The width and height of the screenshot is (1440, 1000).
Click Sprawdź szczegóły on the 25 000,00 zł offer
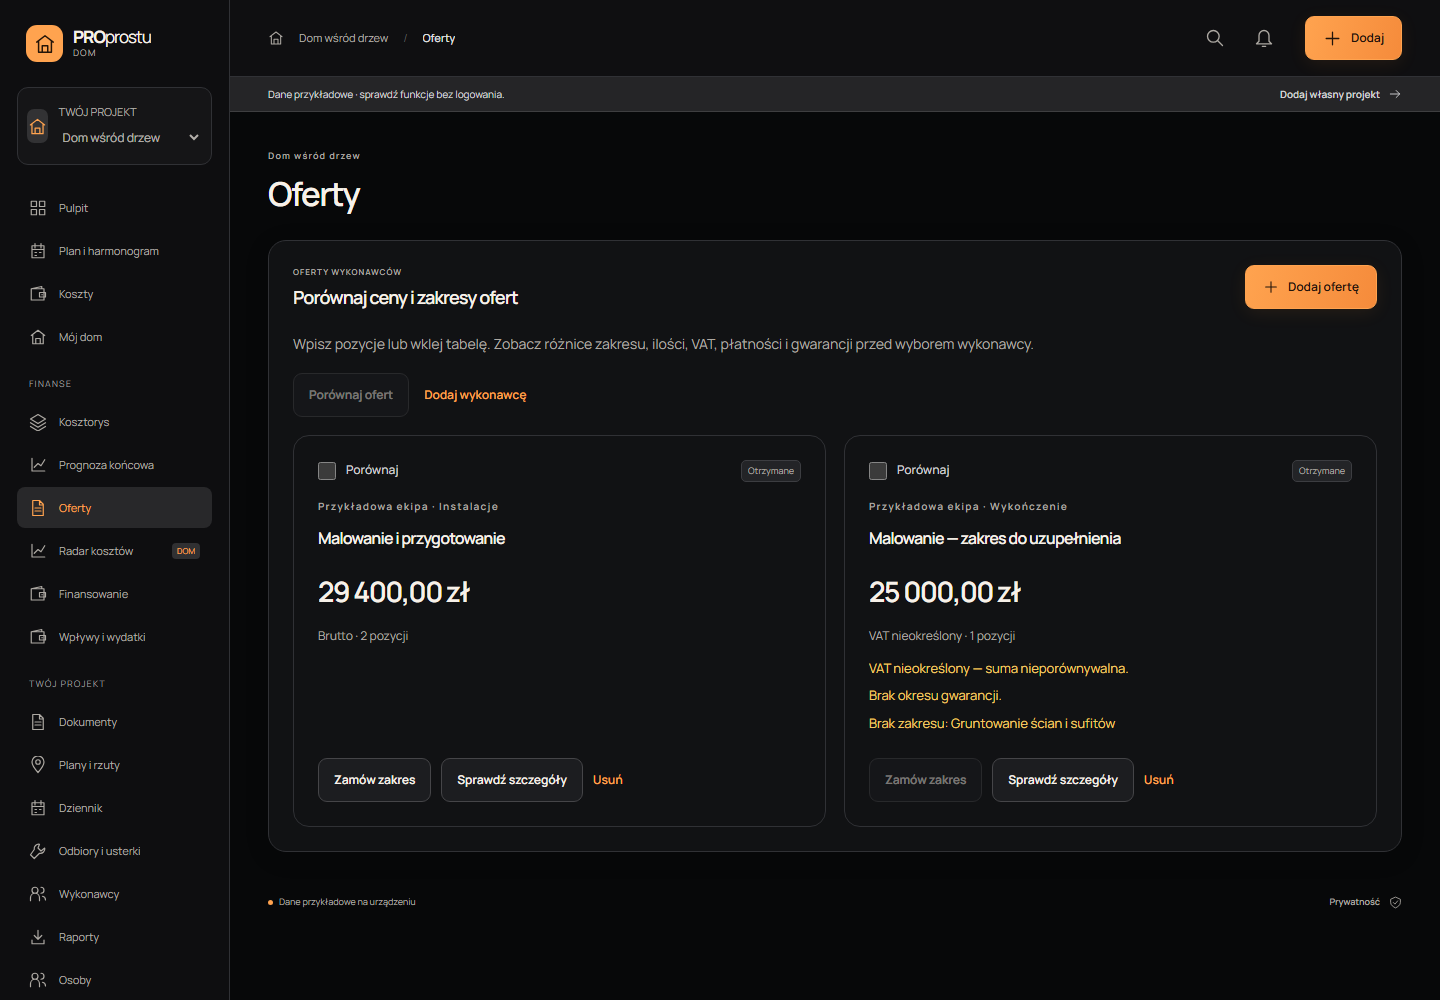click(x=1063, y=780)
